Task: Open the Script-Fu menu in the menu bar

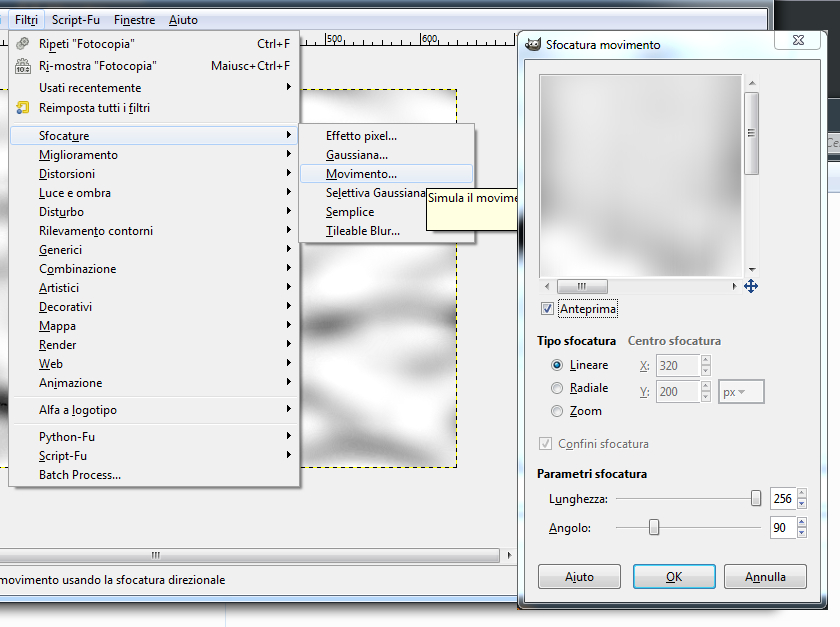Action: [76, 20]
